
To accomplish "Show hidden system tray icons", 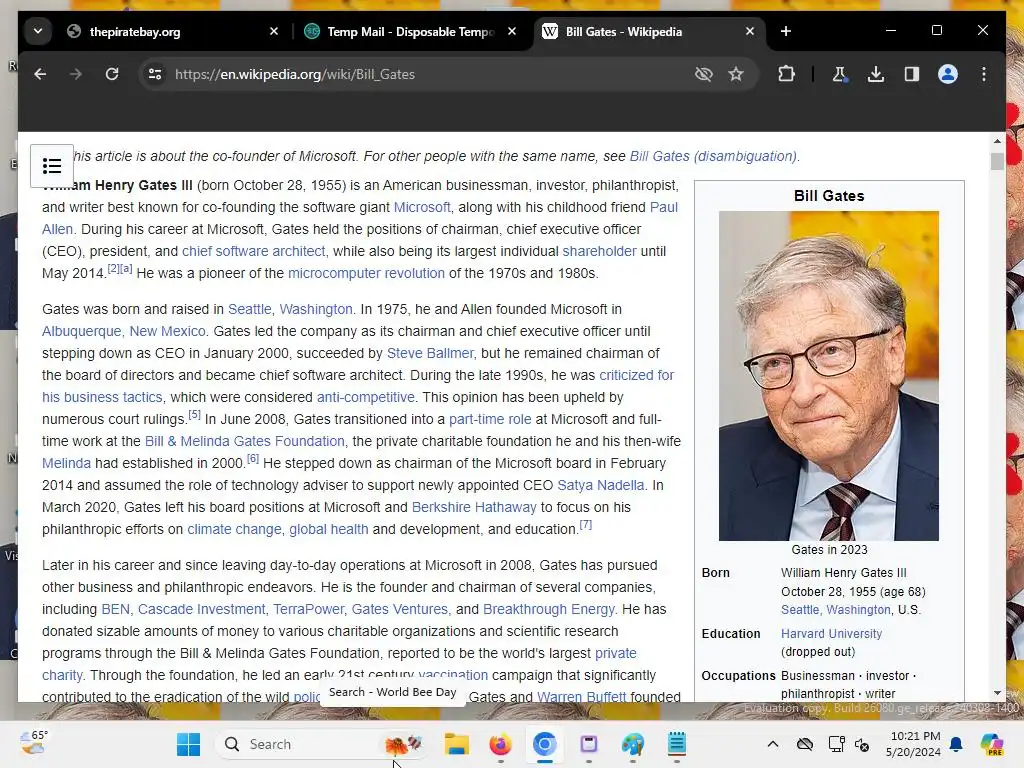I will (773, 744).
